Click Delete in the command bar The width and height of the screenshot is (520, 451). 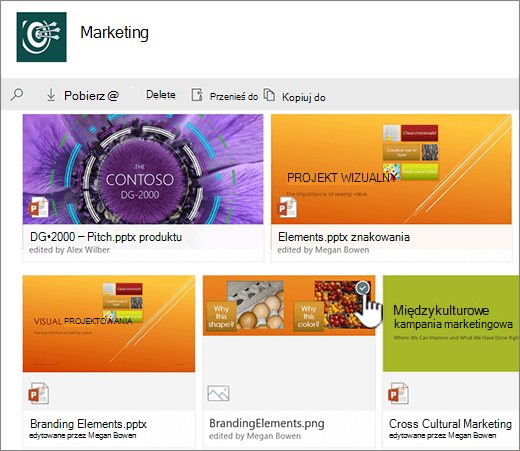[x=161, y=95]
